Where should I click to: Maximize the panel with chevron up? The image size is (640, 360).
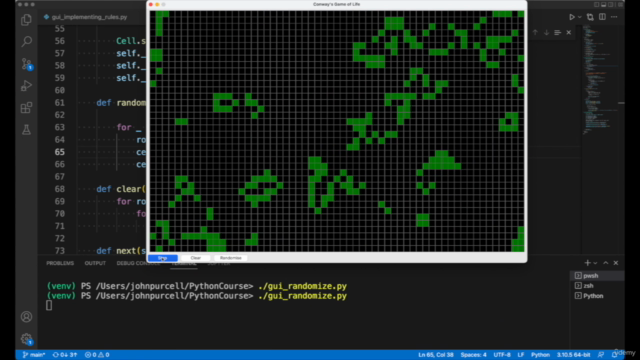[x=606, y=263]
